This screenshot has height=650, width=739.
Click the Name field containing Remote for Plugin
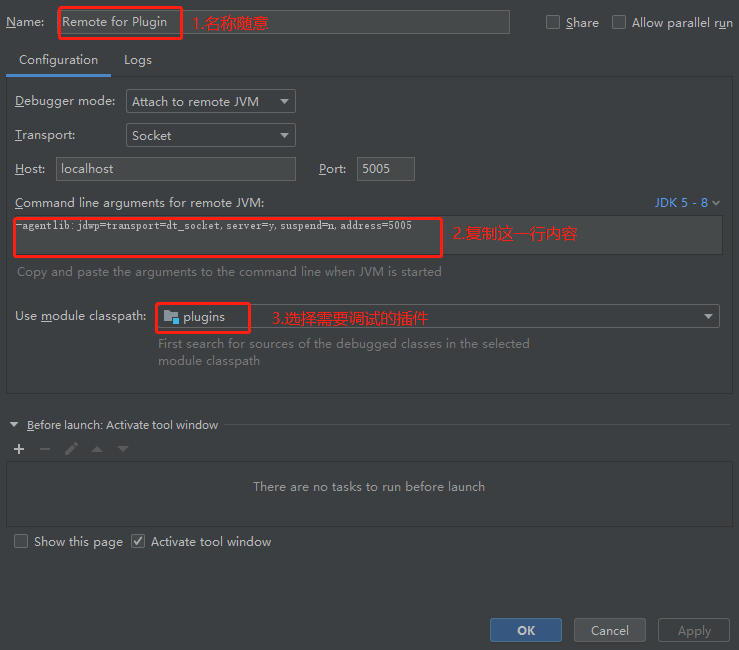coord(284,22)
